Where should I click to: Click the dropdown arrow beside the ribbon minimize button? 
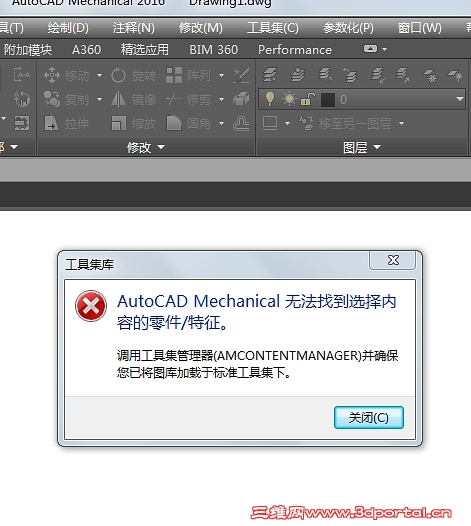[385, 49]
